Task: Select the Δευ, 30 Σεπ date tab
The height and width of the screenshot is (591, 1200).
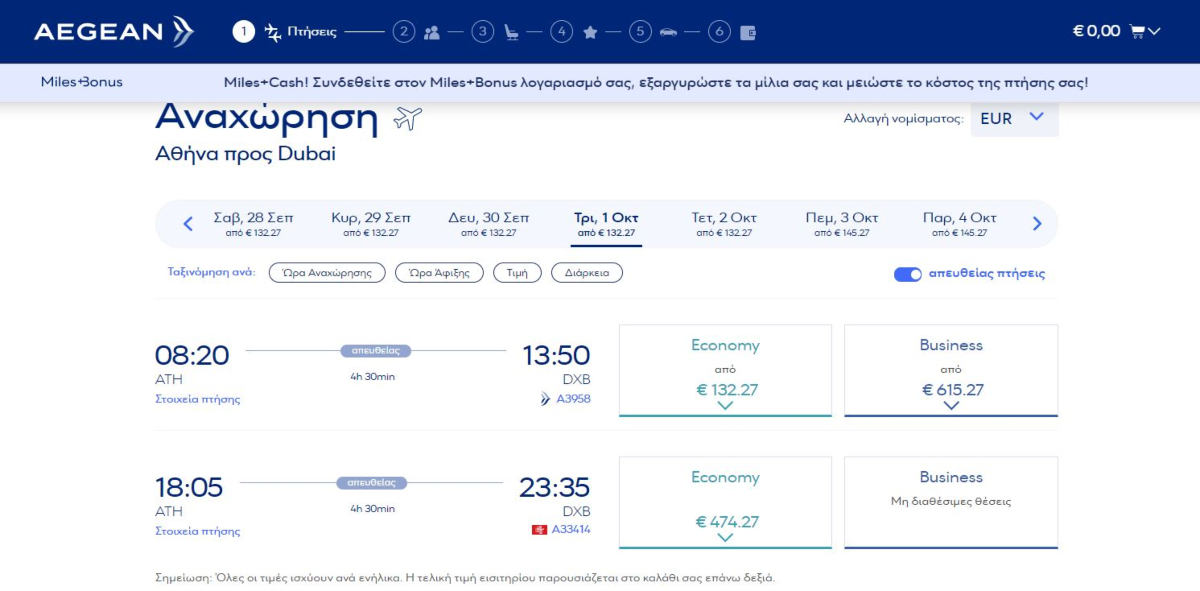Action: click(x=488, y=224)
